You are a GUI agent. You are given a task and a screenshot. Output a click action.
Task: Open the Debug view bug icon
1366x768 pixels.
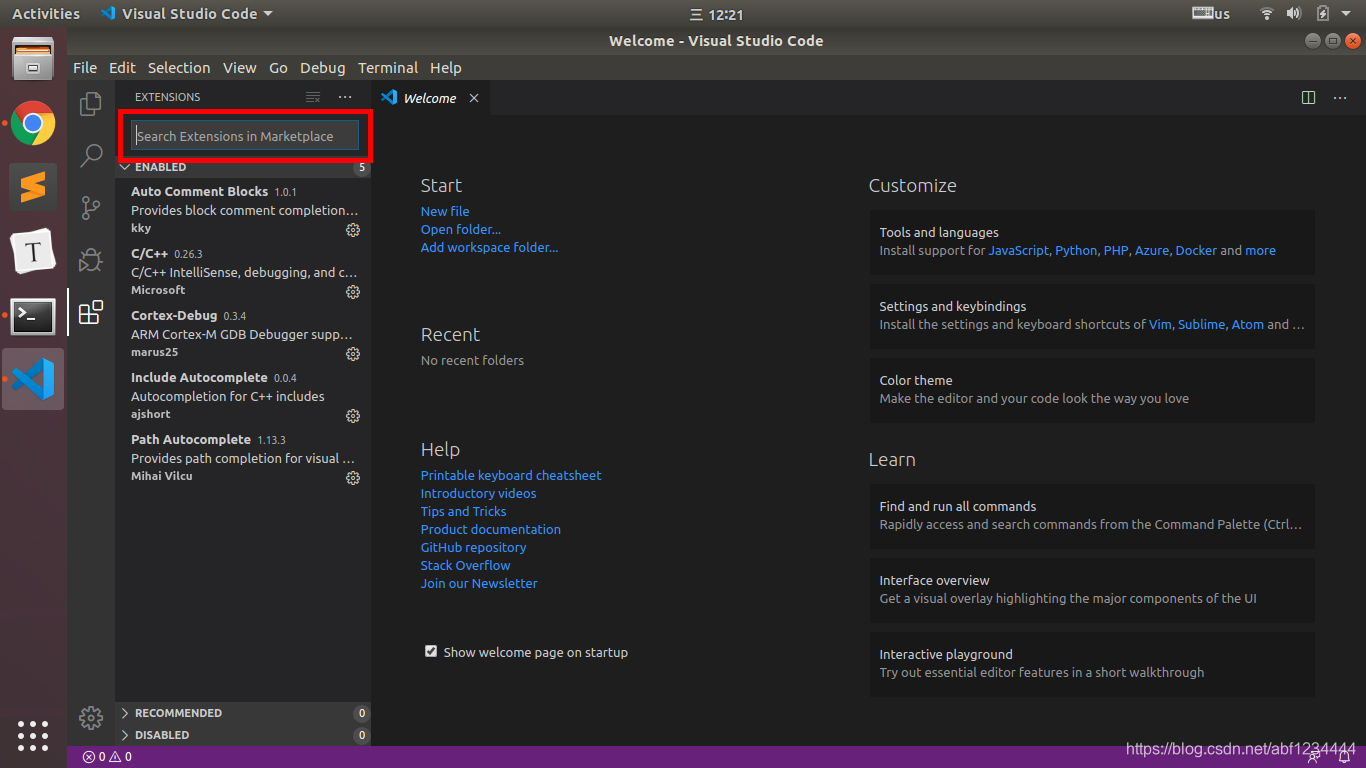[91, 260]
